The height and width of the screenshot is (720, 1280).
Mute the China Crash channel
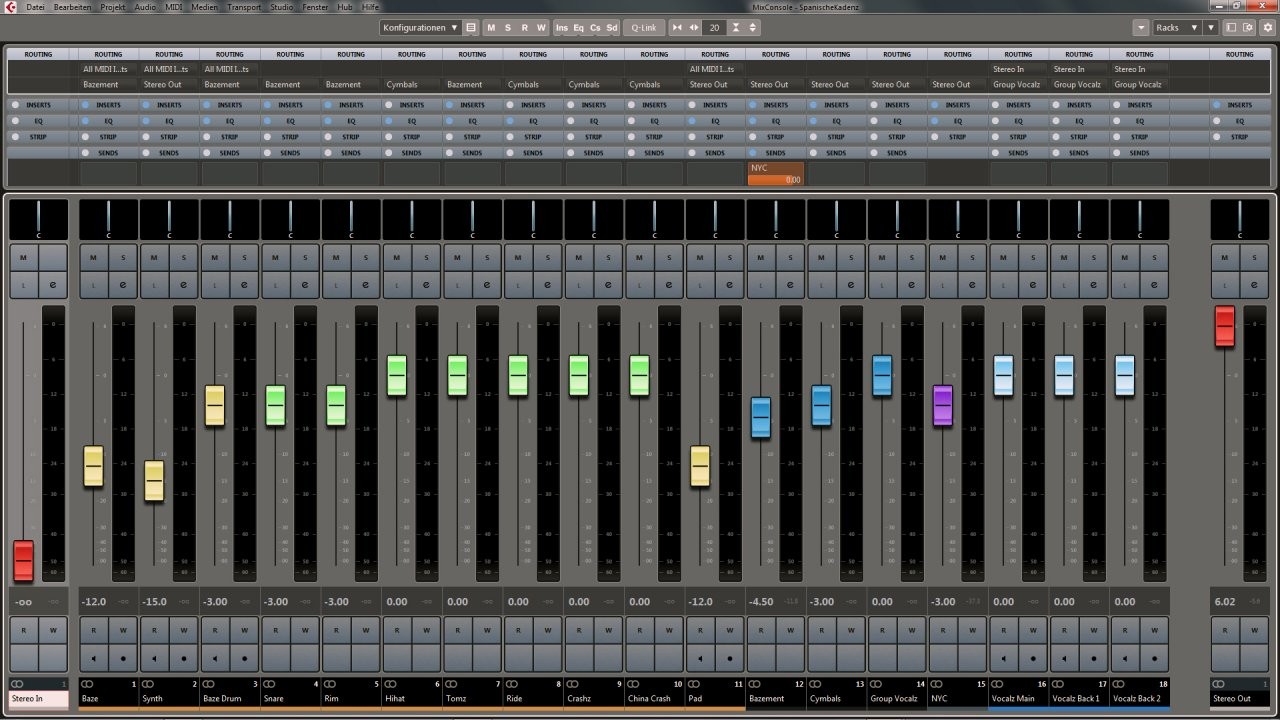tap(639, 257)
